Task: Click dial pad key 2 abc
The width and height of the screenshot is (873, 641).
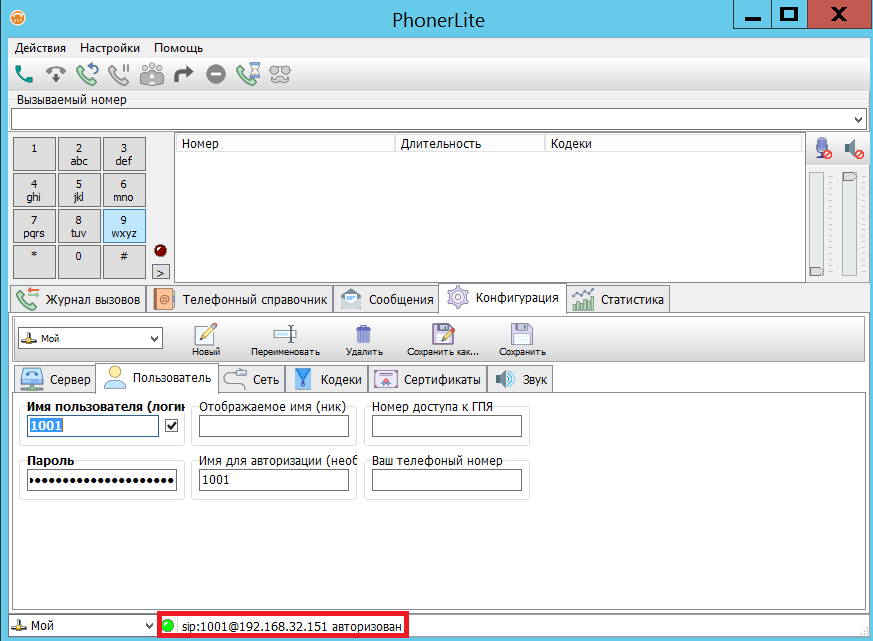Action: (x=79, y=154)
